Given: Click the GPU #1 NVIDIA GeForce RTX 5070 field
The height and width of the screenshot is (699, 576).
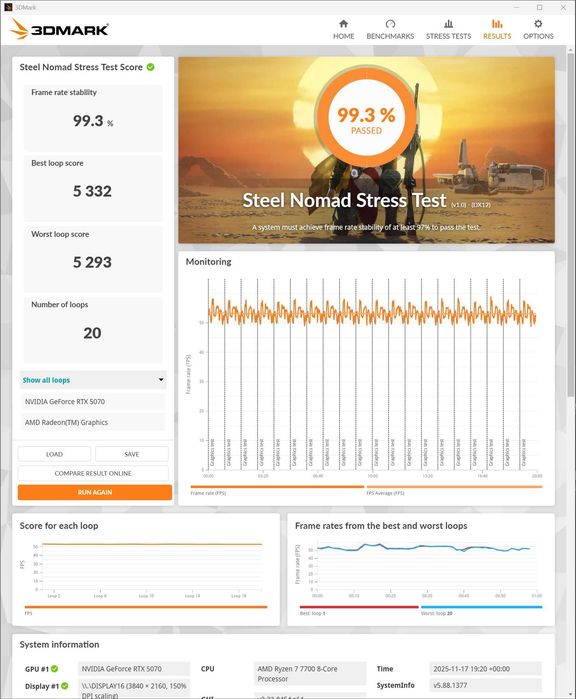Looking at the screenshot, I should tap(134, 669).
